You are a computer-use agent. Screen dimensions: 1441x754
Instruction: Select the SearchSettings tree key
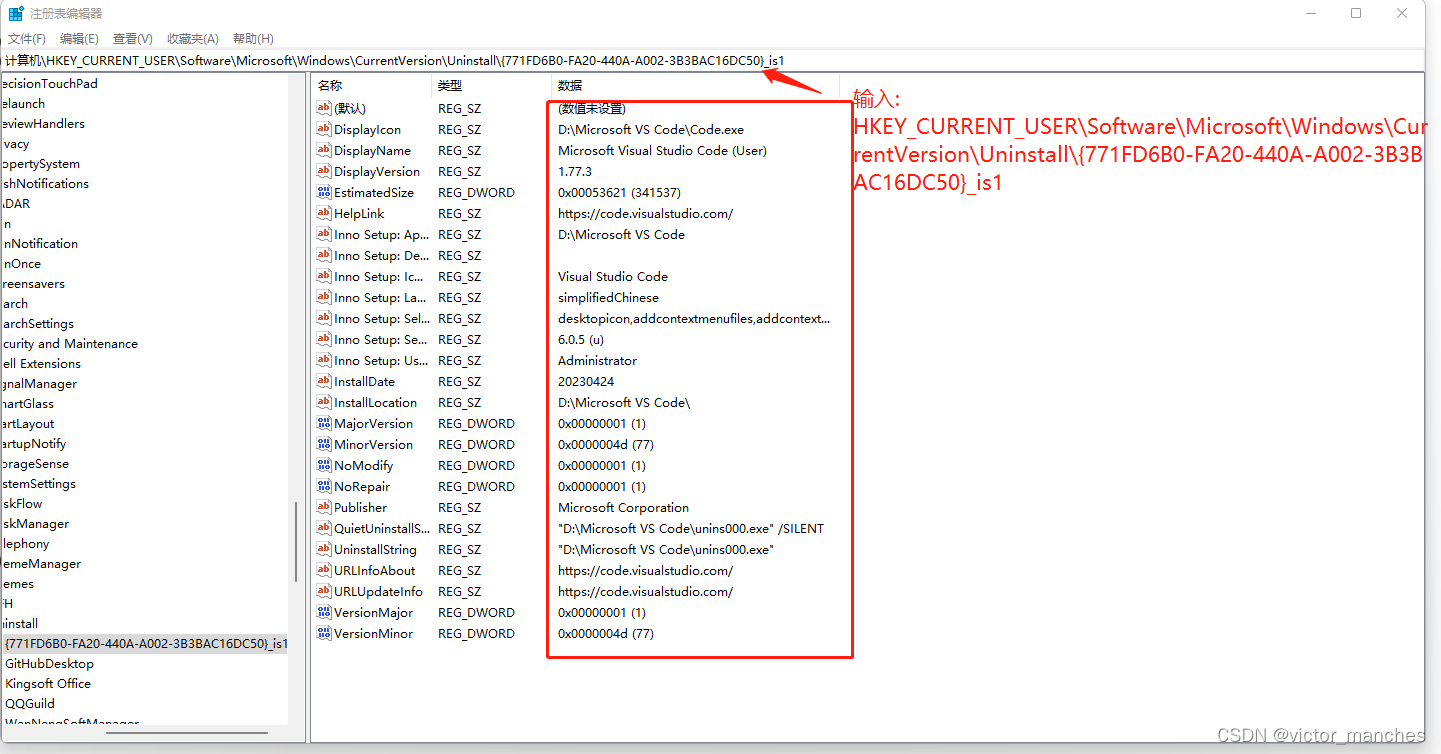click(37, 323)
